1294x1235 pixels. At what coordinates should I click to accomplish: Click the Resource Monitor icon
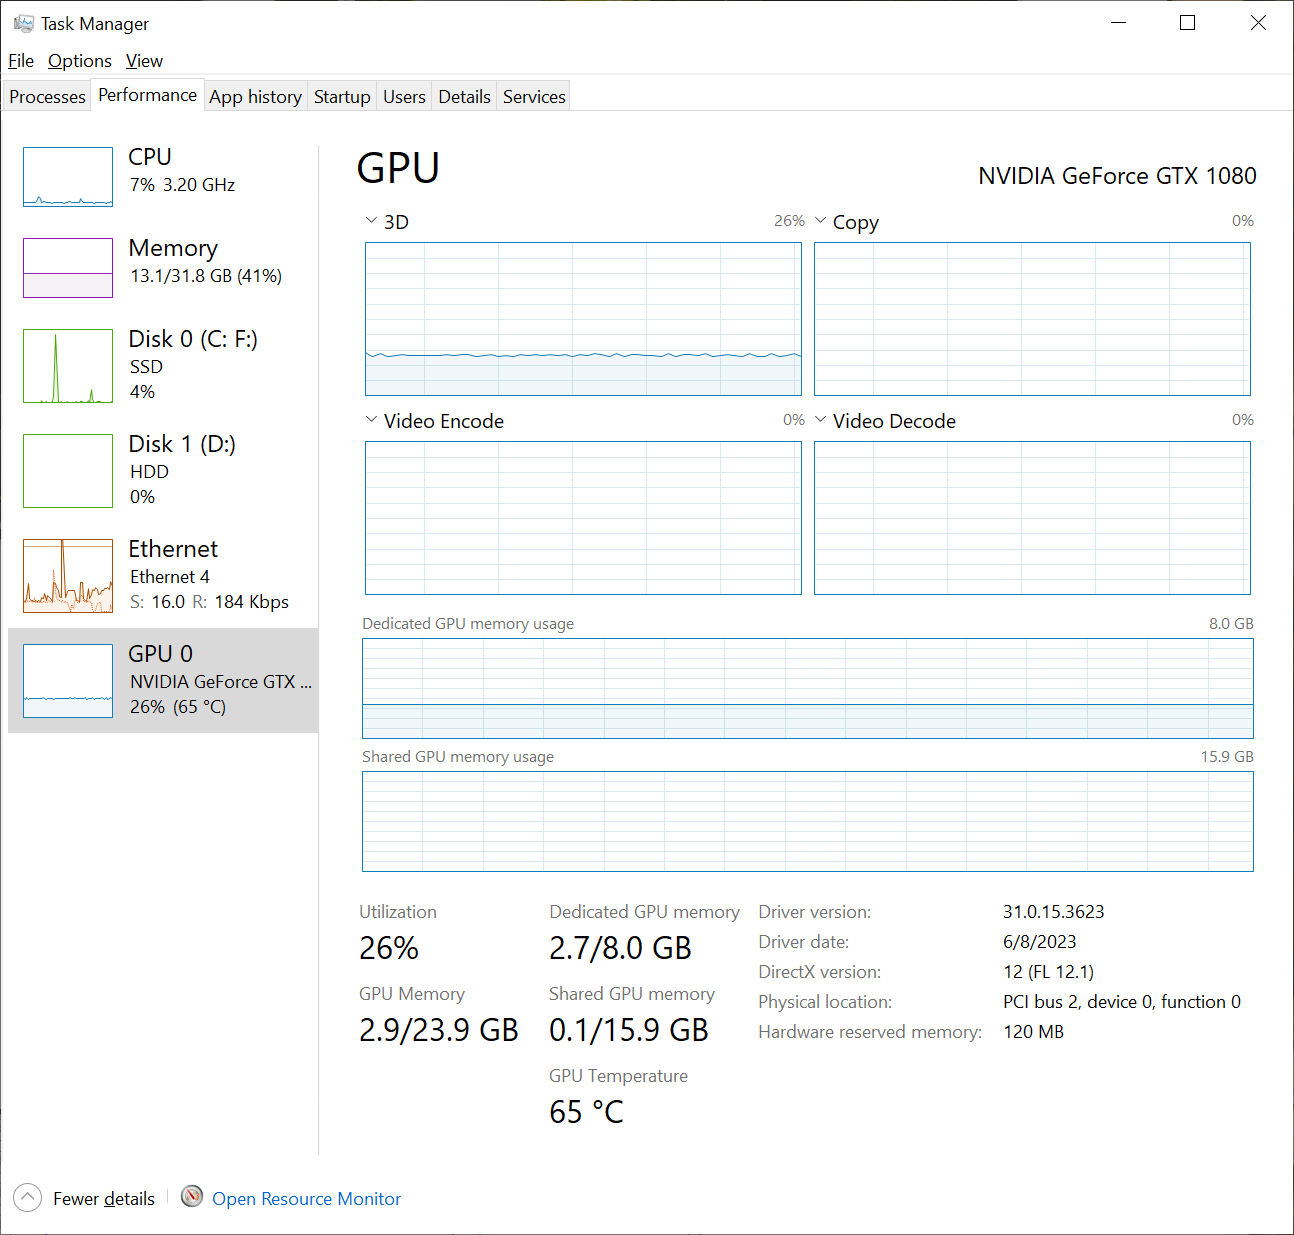tap(192, 1196)
